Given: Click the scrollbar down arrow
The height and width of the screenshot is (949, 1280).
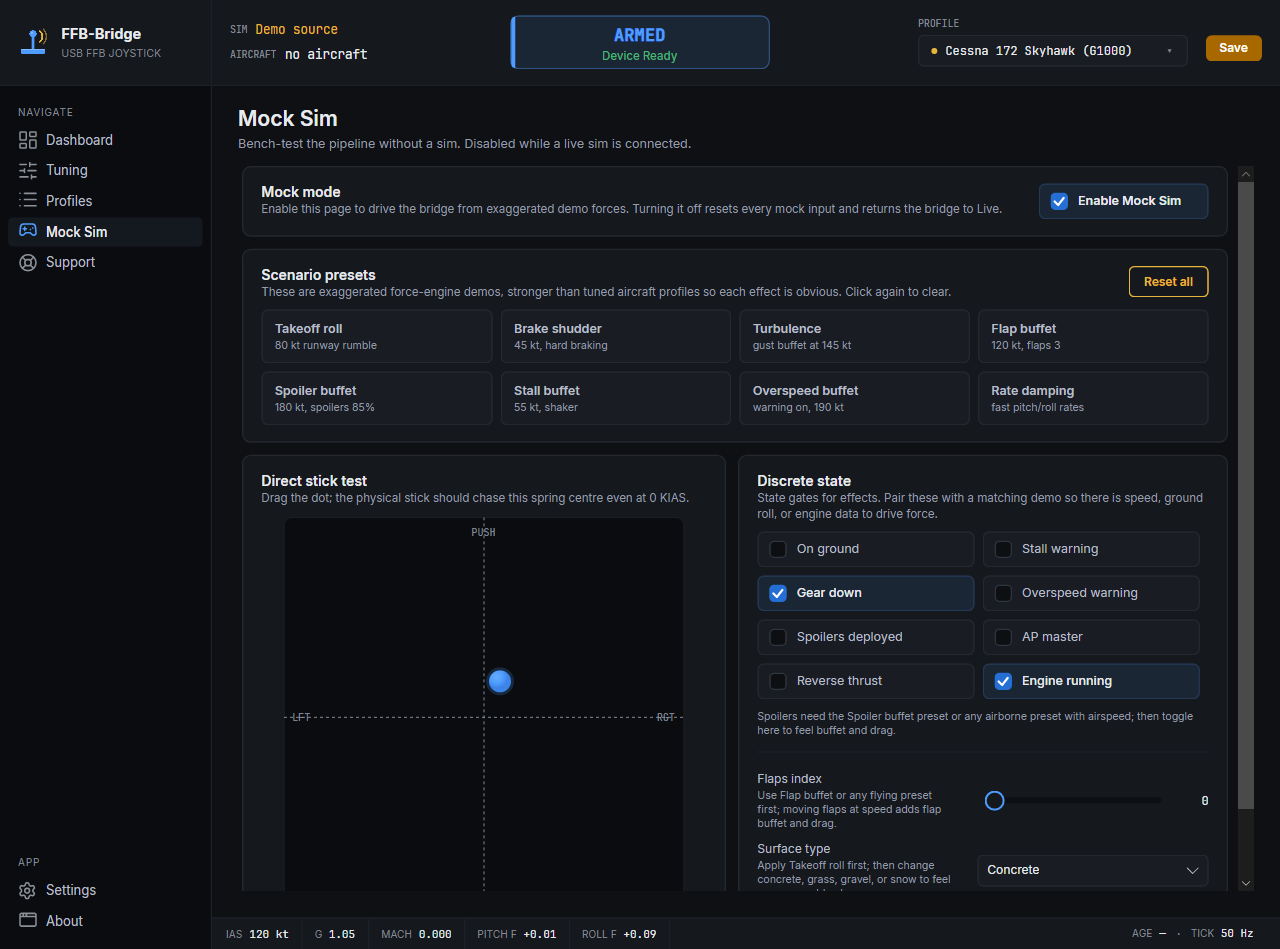Looking at the screenshot, I should pyautogui.click(x=1245, y=883).
